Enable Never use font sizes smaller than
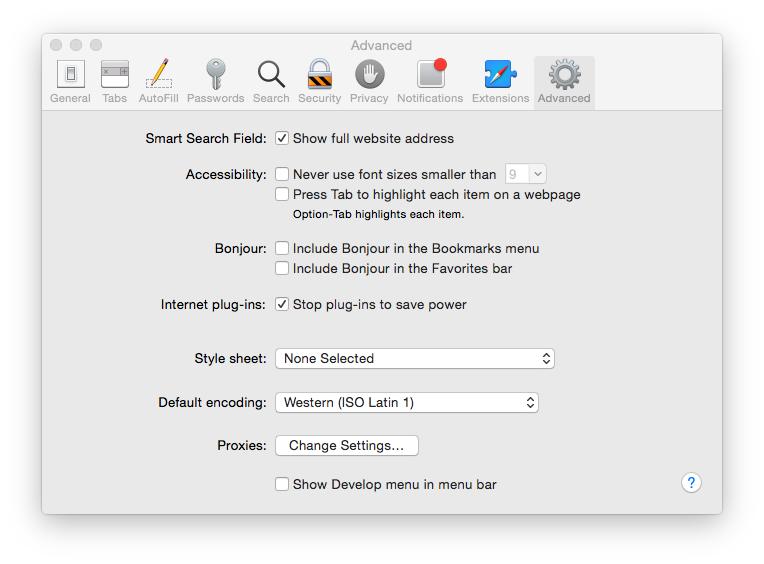764x564 pixels. tap(282, 174)
